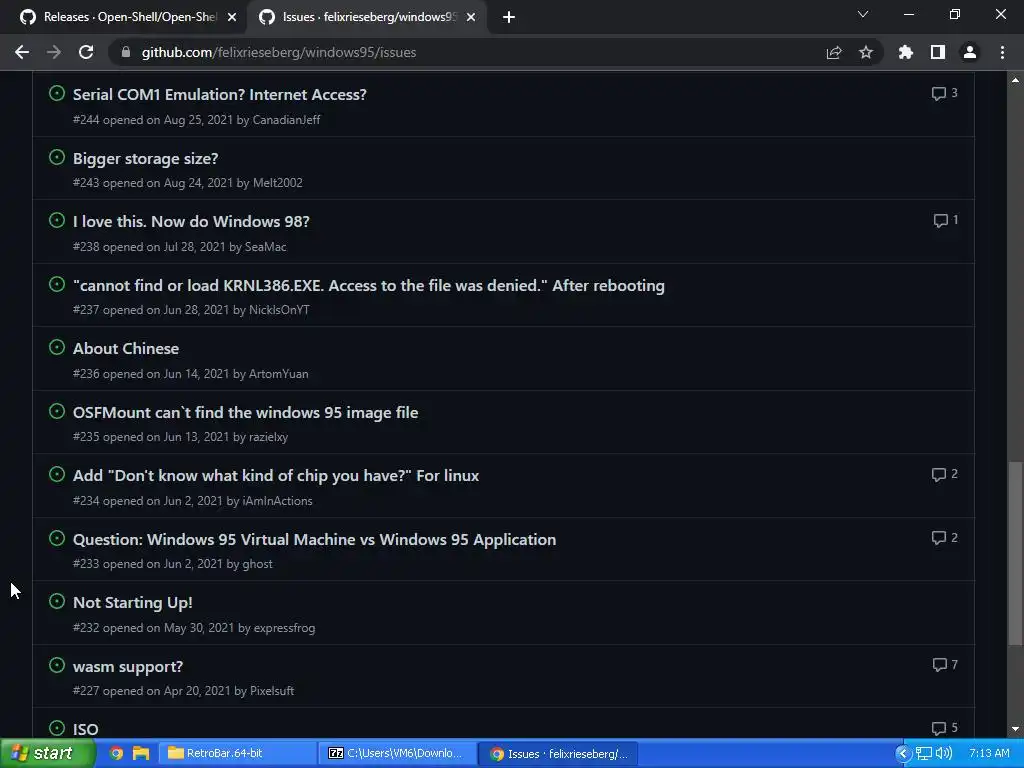The height and width of the screenshot is (768, 1024).
Task: Open a new tab with plus button
Action: 509,17
